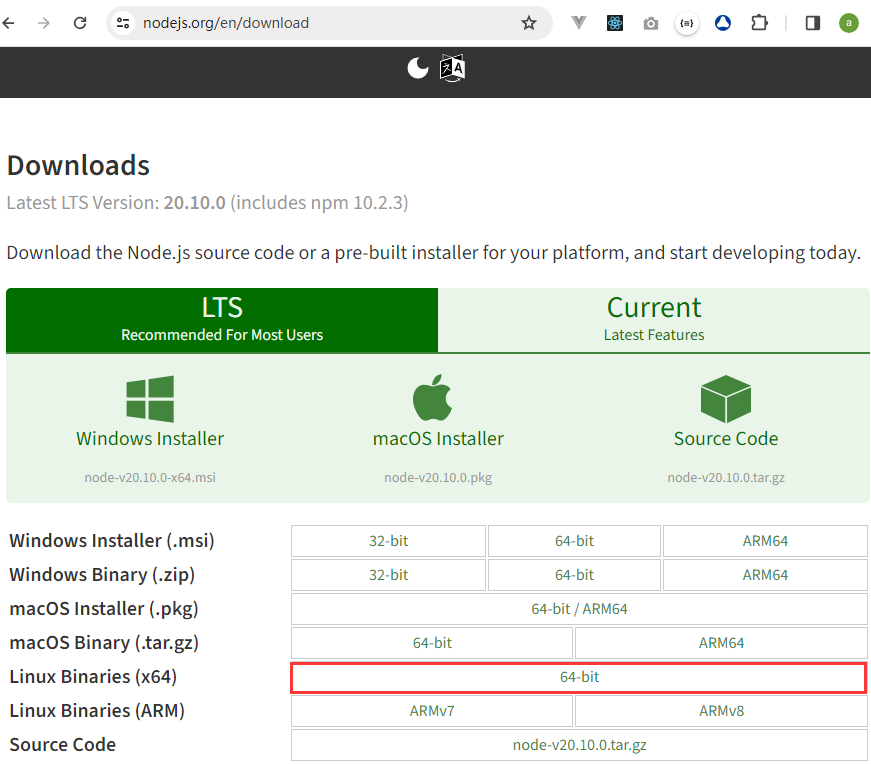The image size is (871, 764).
Task: Switch to the Current Latest Features tab
Action: coord(654,320)
